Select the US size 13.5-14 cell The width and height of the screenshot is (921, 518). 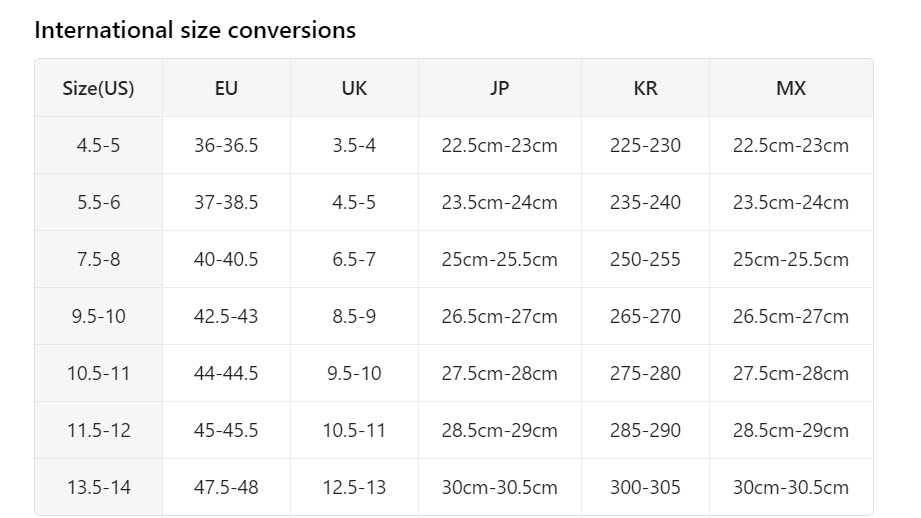(x=98, y=487)
